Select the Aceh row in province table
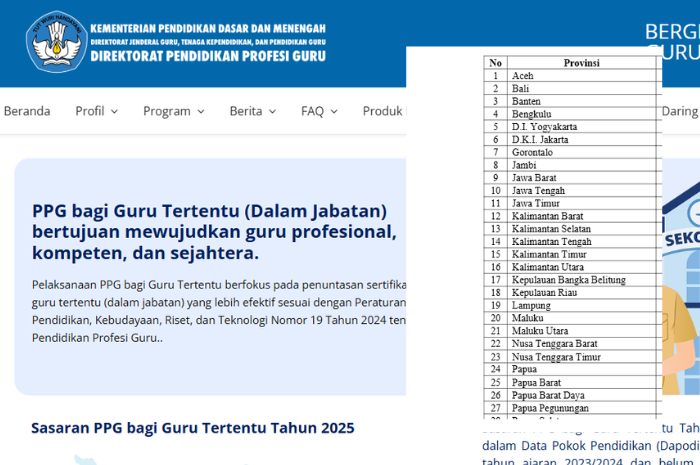This screenshot has width=700, height=465. pyautogui.click(x=570, y=75)
